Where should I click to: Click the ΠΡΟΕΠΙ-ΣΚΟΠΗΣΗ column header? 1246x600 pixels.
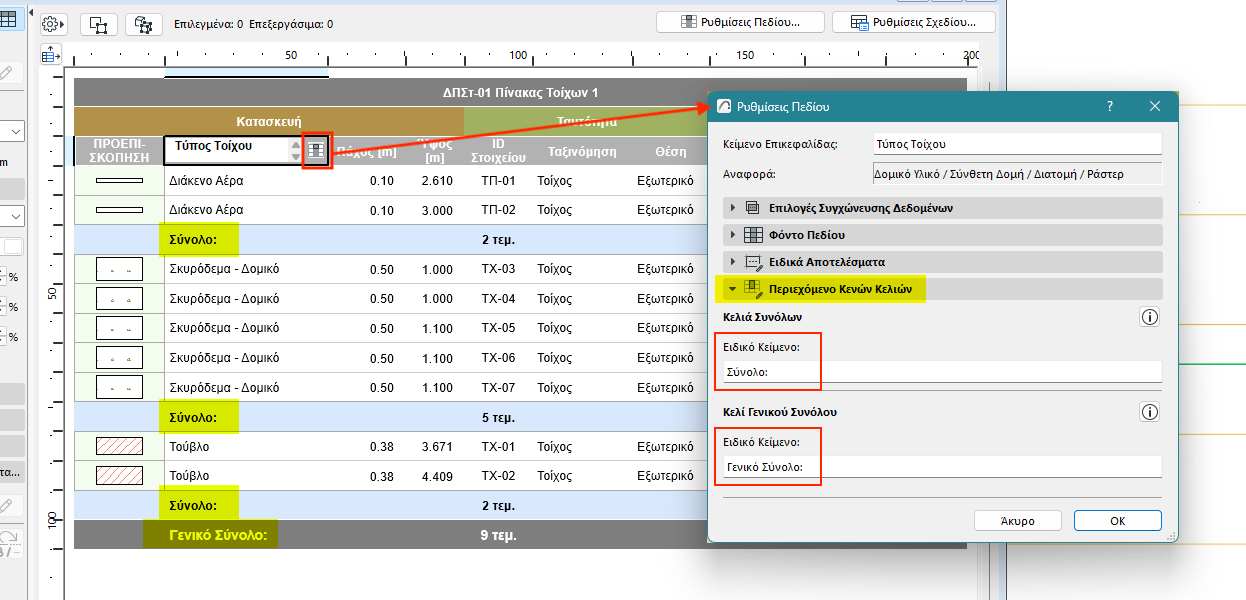click(x=119, y=150)
